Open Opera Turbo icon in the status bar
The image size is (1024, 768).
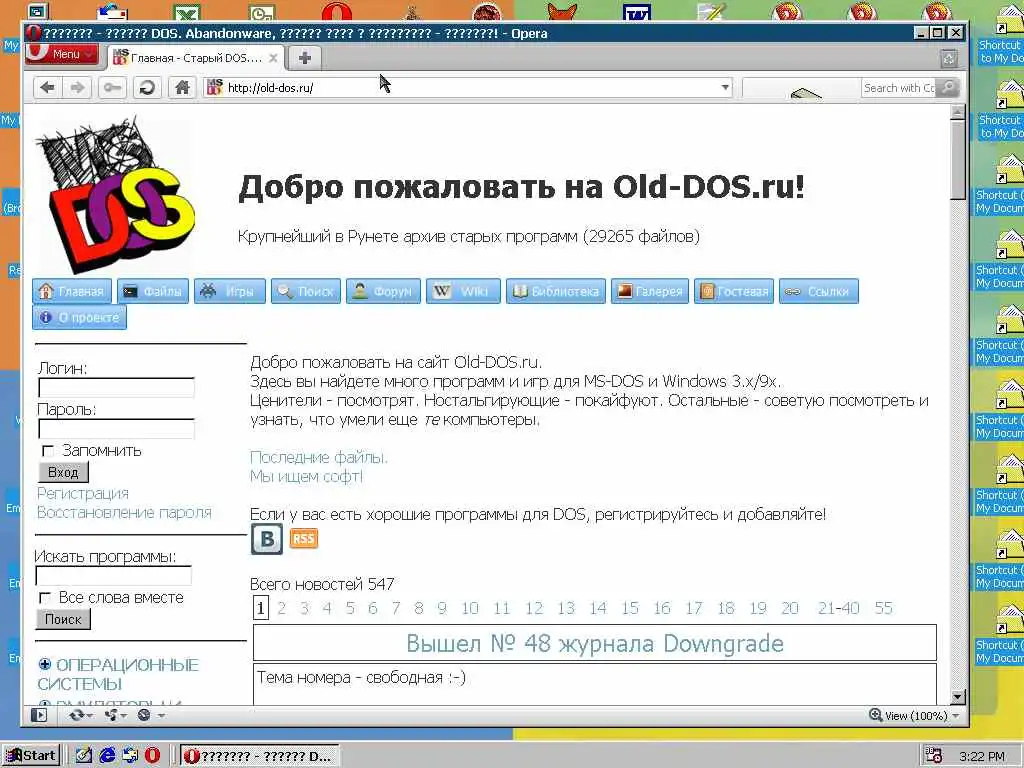point(144,715)
